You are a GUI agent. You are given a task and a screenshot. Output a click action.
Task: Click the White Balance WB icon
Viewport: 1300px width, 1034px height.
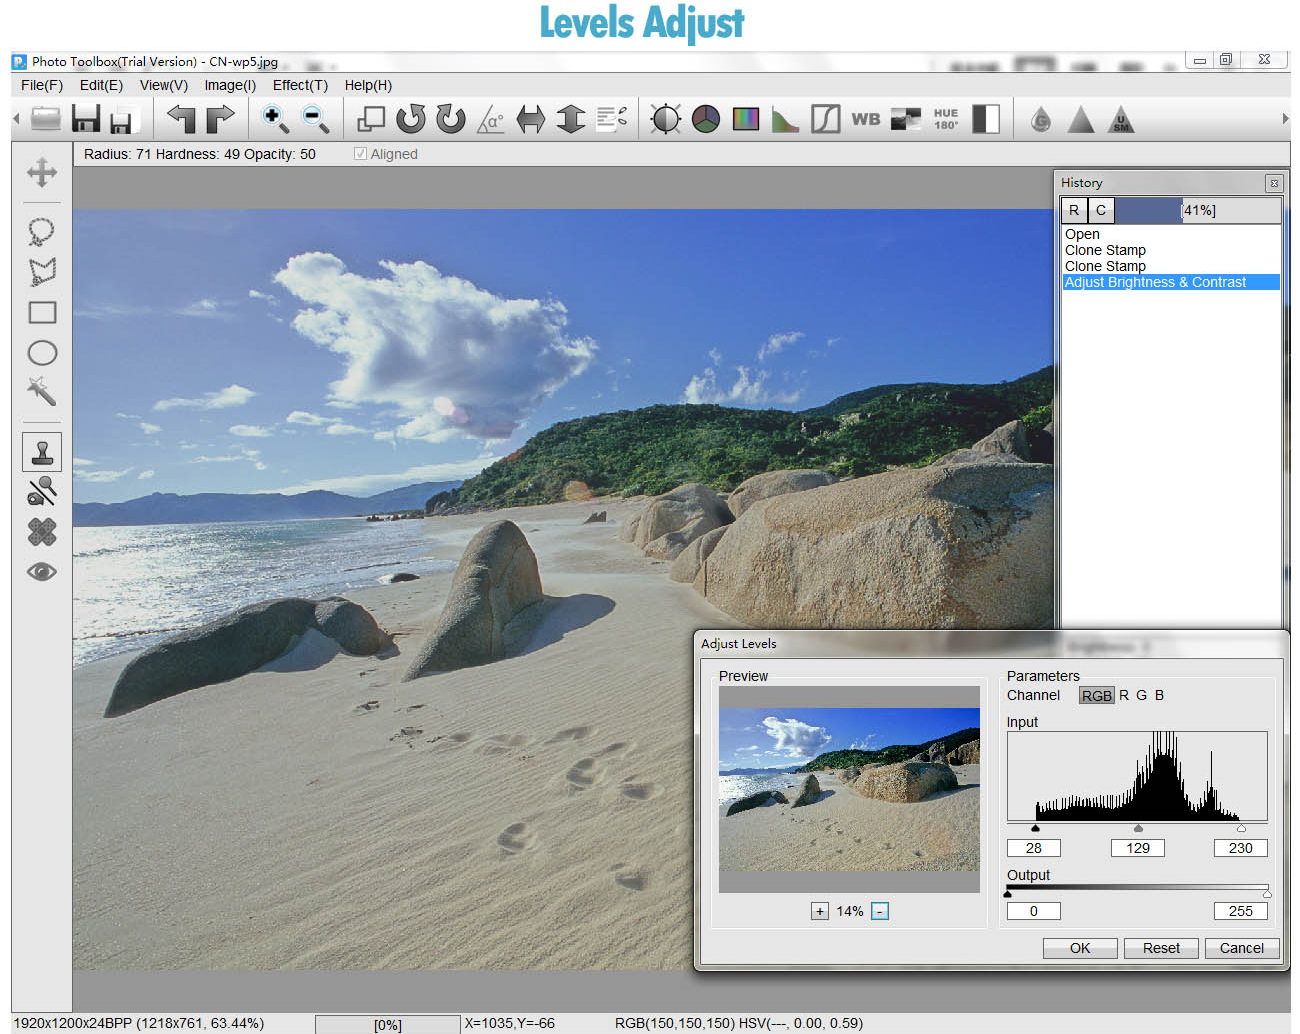(x=865, y=119)
